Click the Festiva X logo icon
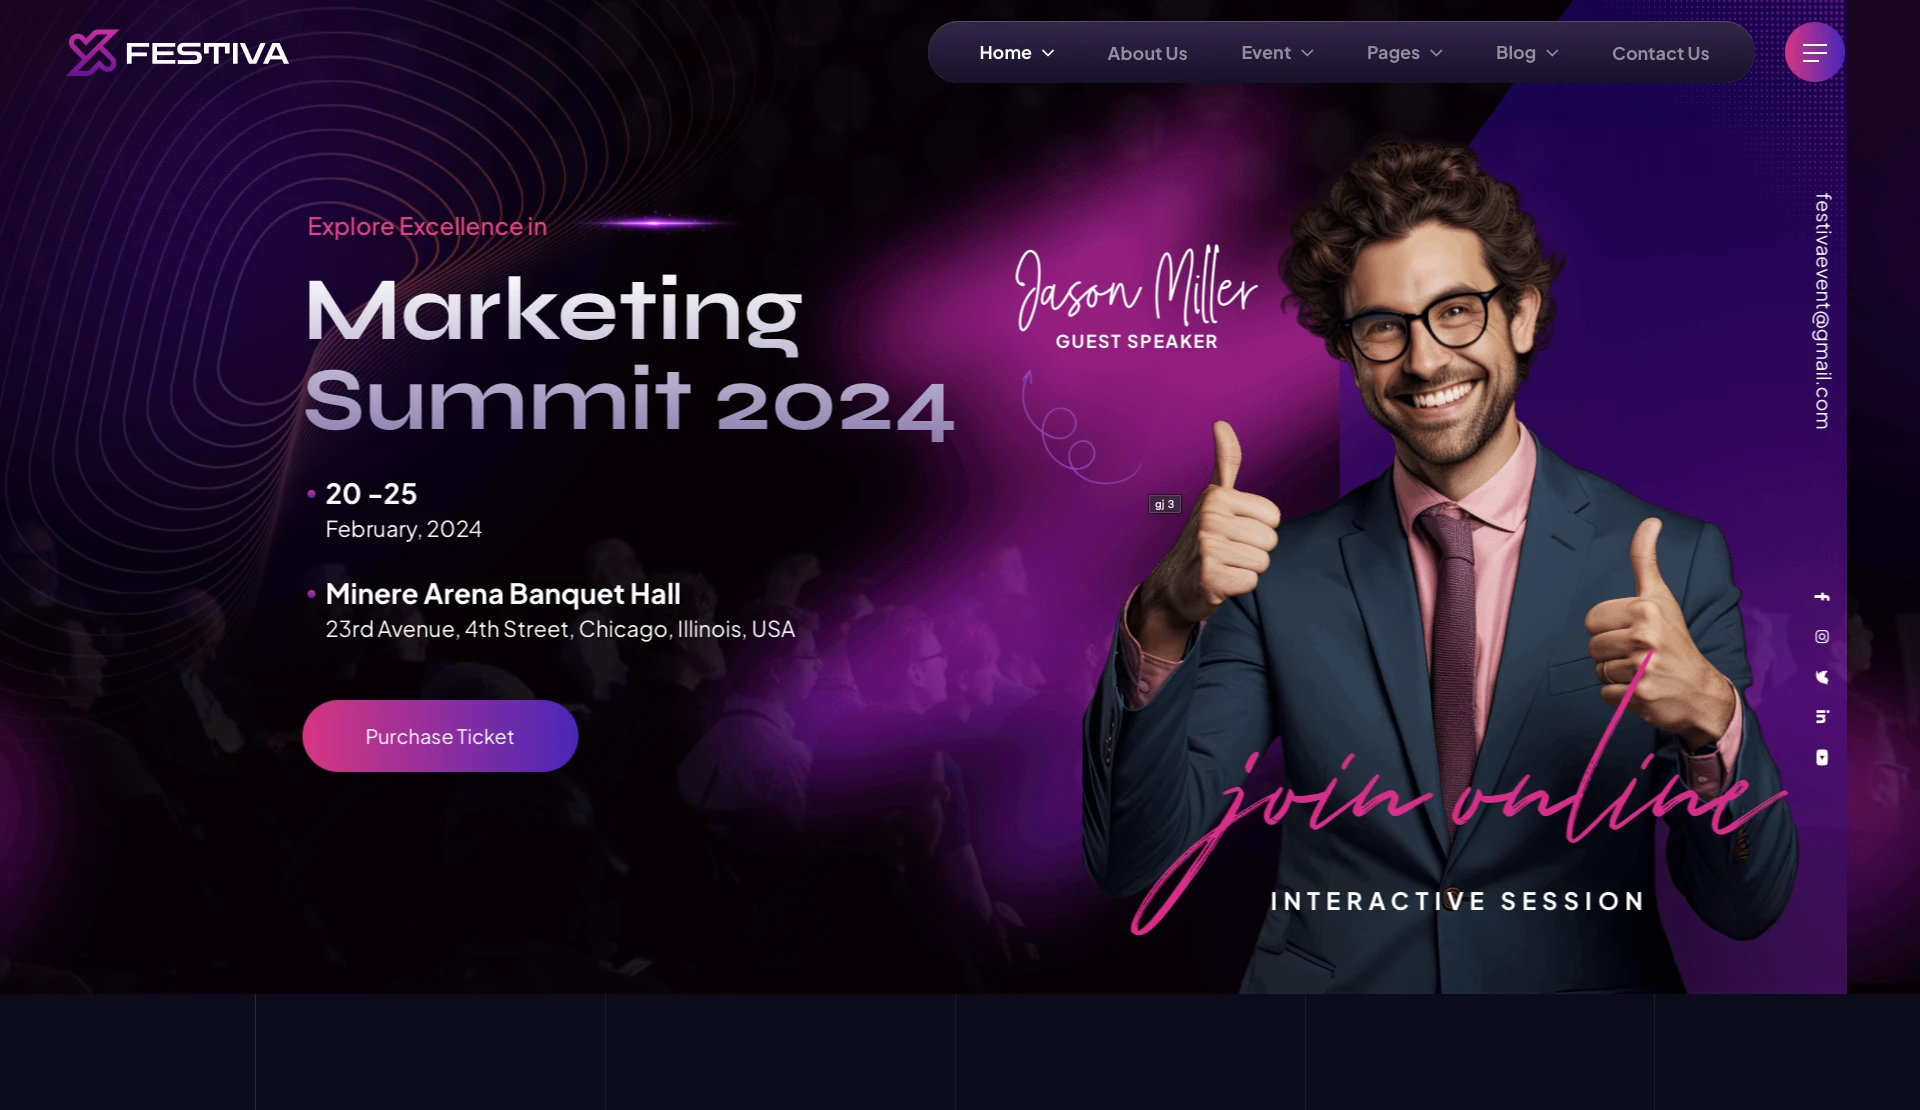The width and height of the screenshot is (1920, 1110). (x=93, y=52)
